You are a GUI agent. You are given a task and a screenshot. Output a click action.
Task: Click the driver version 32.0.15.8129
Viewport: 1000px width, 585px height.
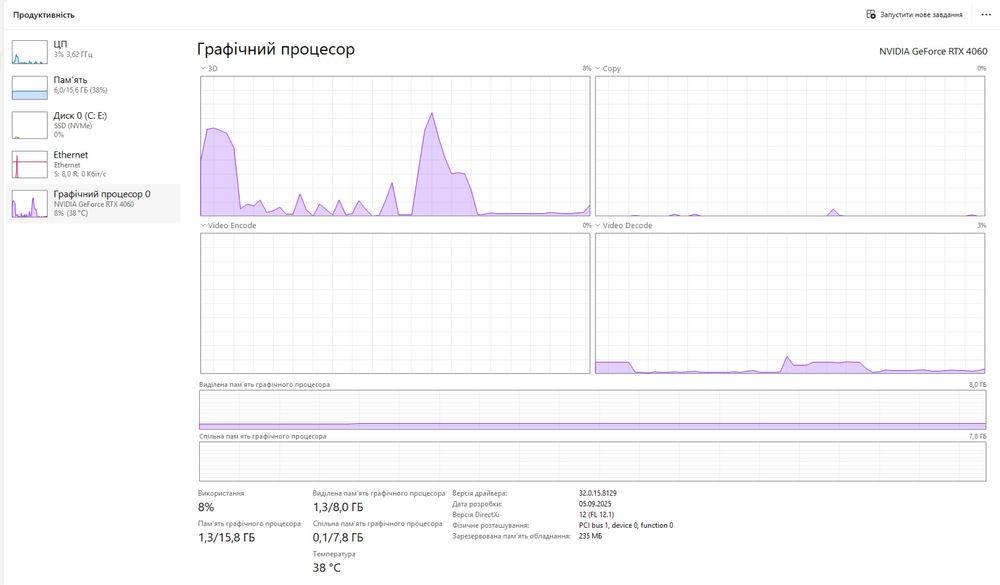pos(598,493)
